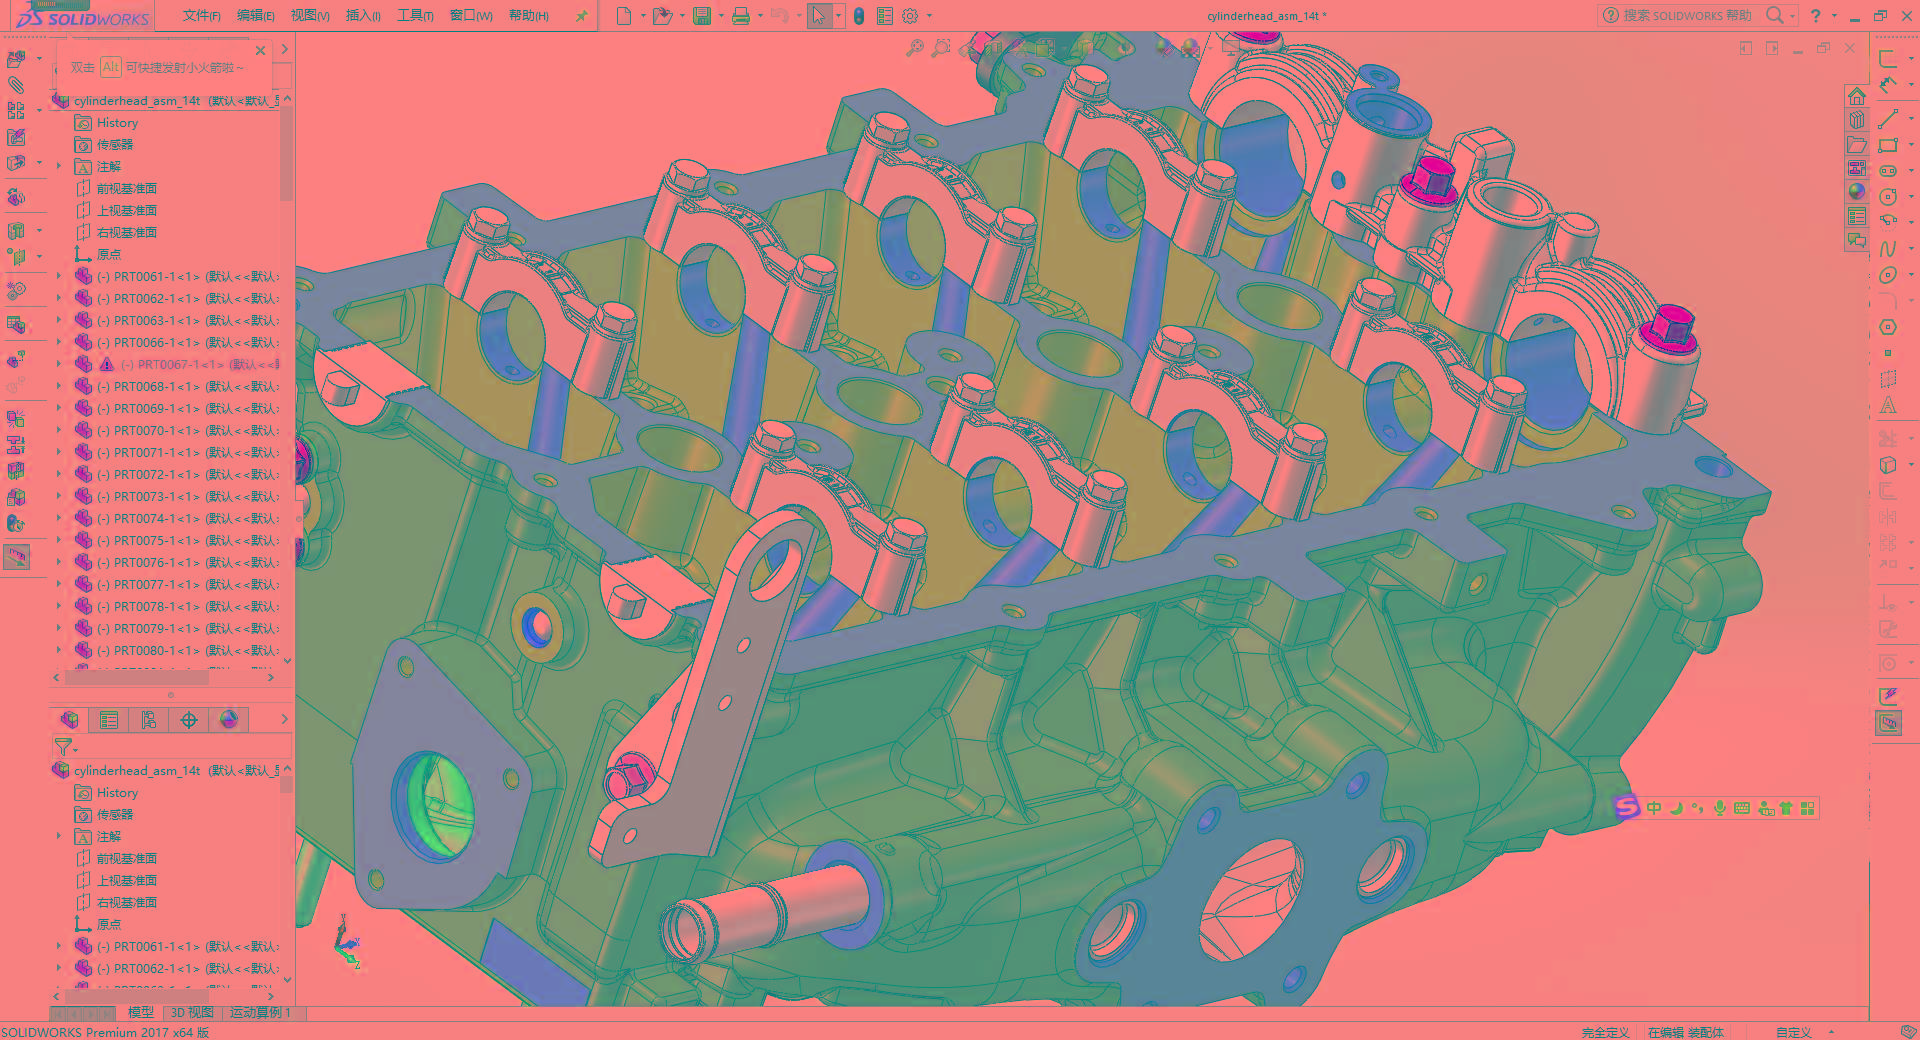Viewport: 1920px width, 1040px height.
Task: Select the Text tool letter A icon
Action: pyautogui.click(x=1888, y=405)
